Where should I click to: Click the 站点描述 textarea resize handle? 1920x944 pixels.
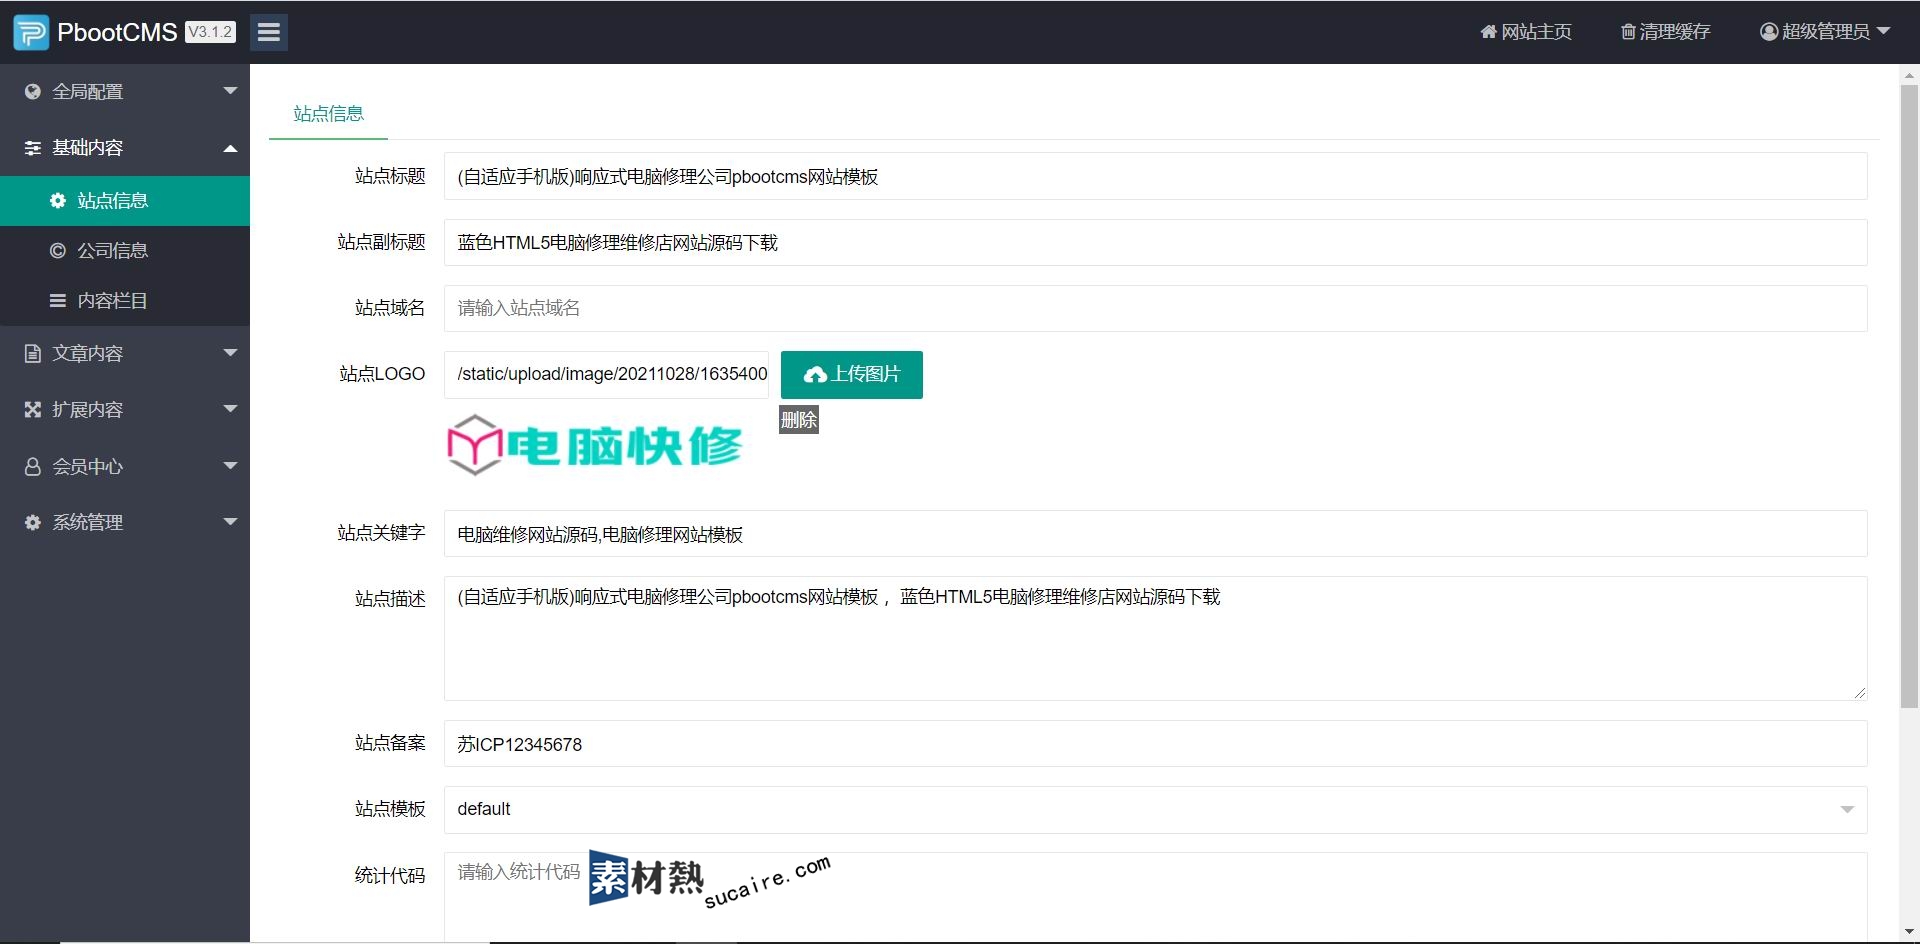point(1860,693)
